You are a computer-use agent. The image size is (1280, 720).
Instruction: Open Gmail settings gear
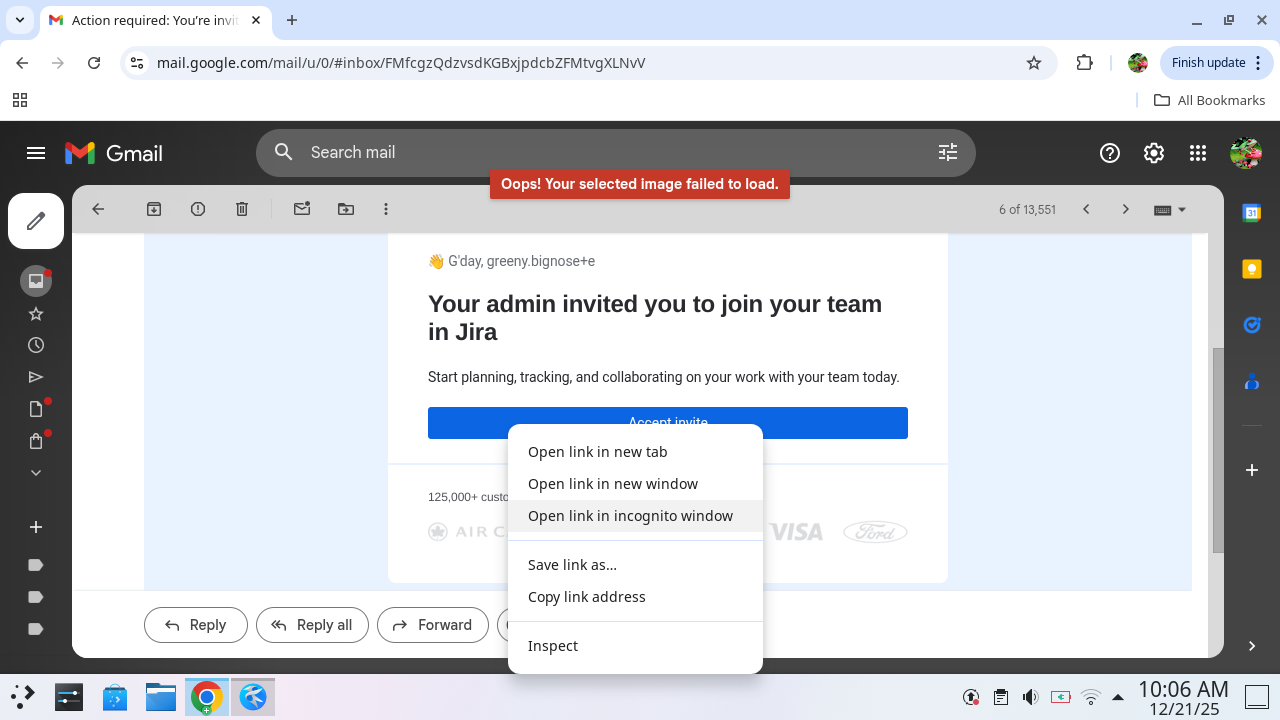pyautogui.click(x=1154, y=153)
